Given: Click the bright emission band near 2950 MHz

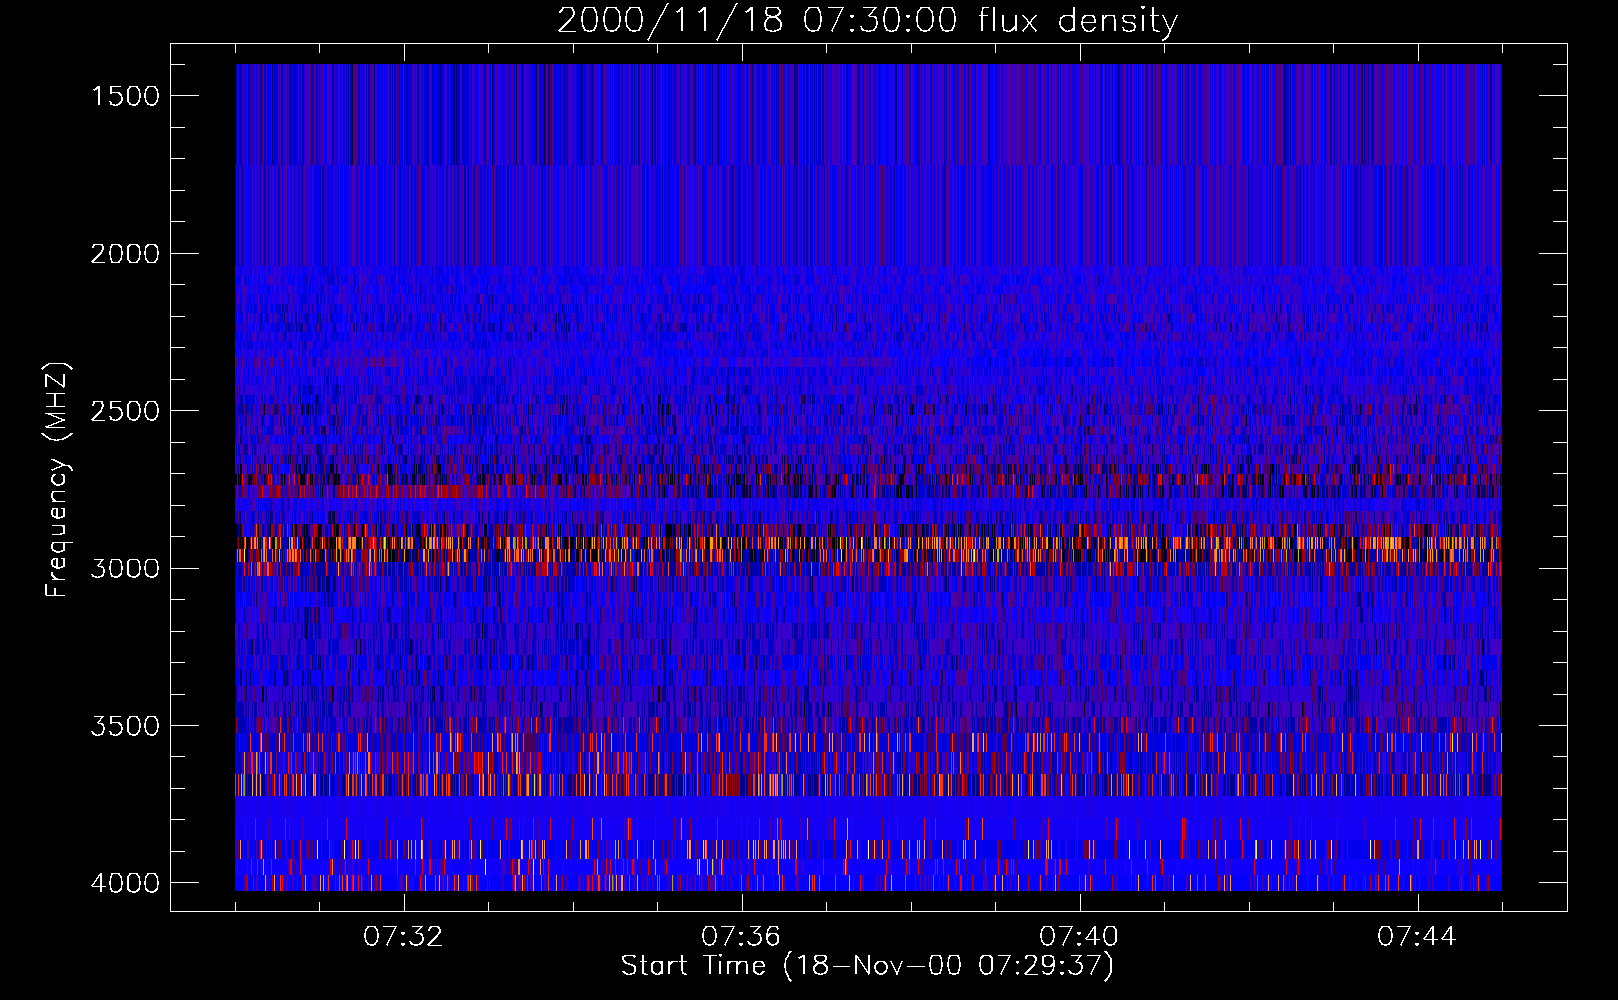Looking at the screenshot, I should [x=868, y=549].
